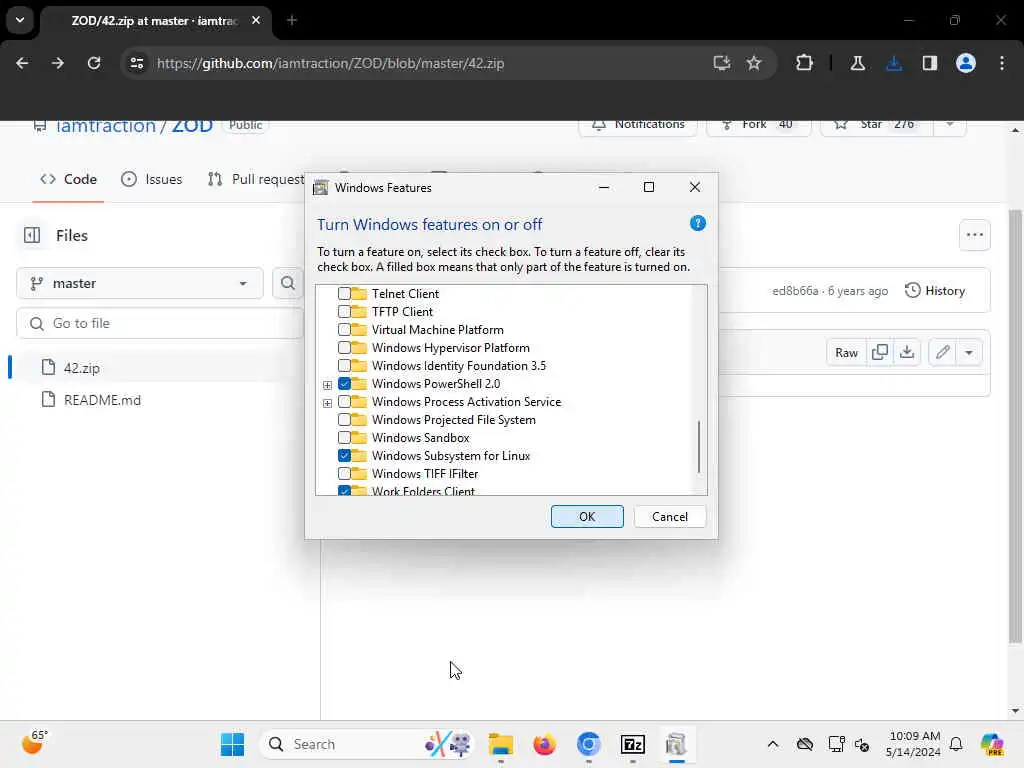Image resolution: width=1024 pixels, height=768 pixels.
Task: Open File Explorer from the taskbar
Action: 501,744
